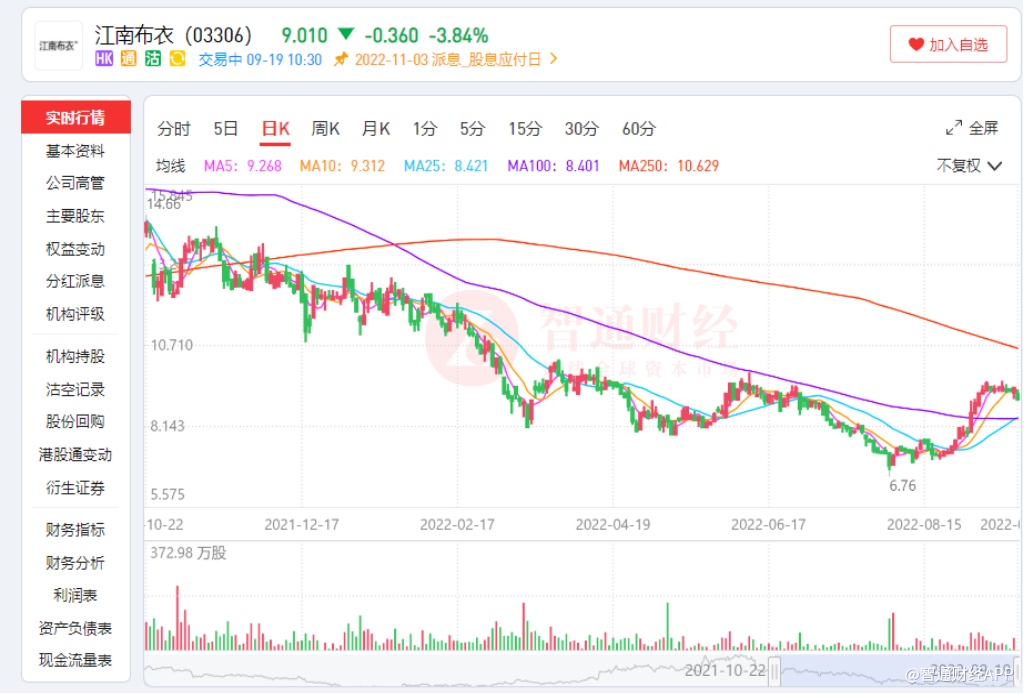1024x694 pixels.
Task: Click the MA25: 8.421 indicator label
Action: pos(446,166)
